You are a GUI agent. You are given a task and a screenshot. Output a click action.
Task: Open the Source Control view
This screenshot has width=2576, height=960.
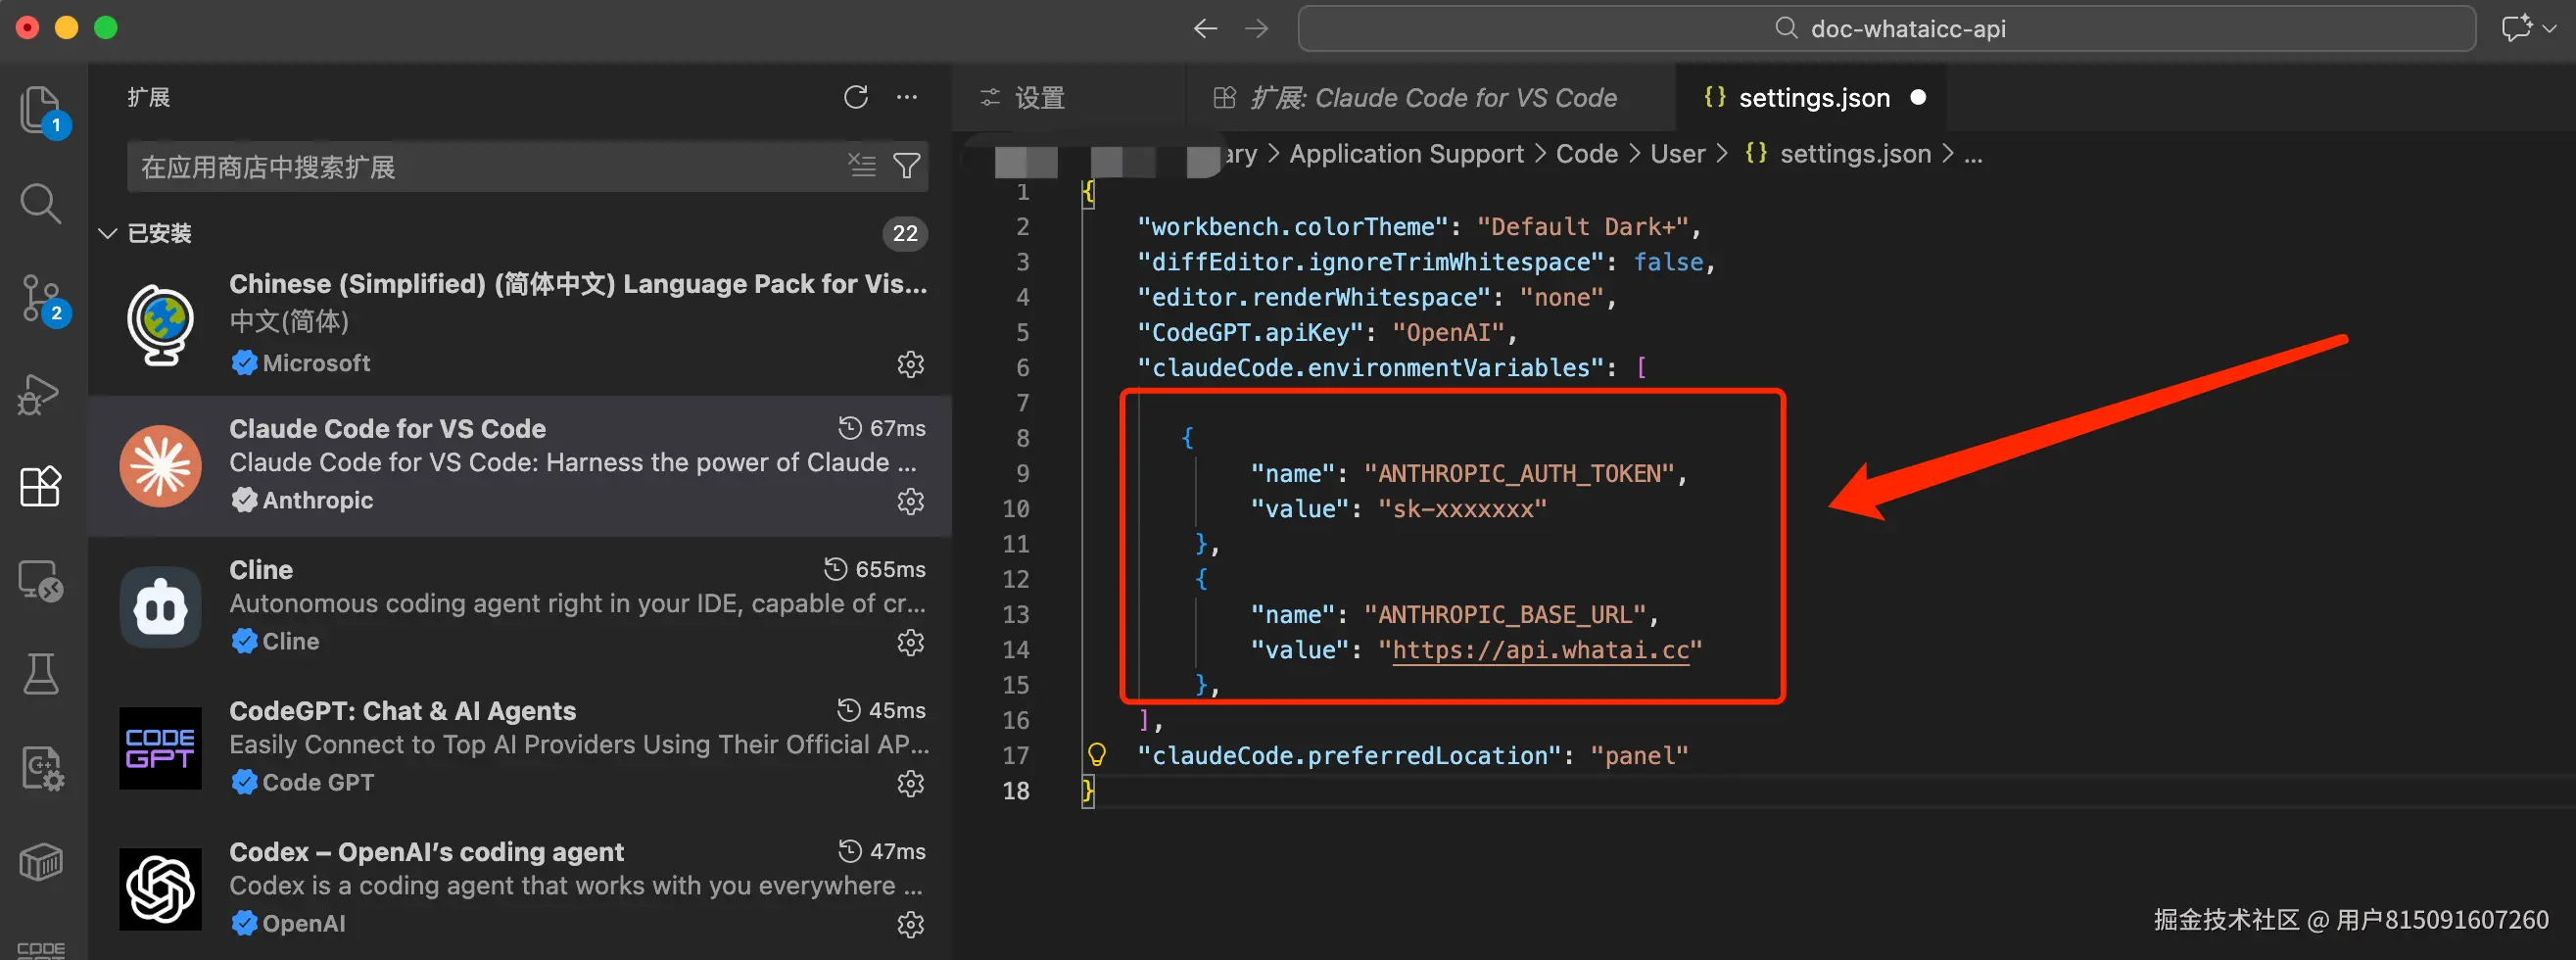click(41, 297)
